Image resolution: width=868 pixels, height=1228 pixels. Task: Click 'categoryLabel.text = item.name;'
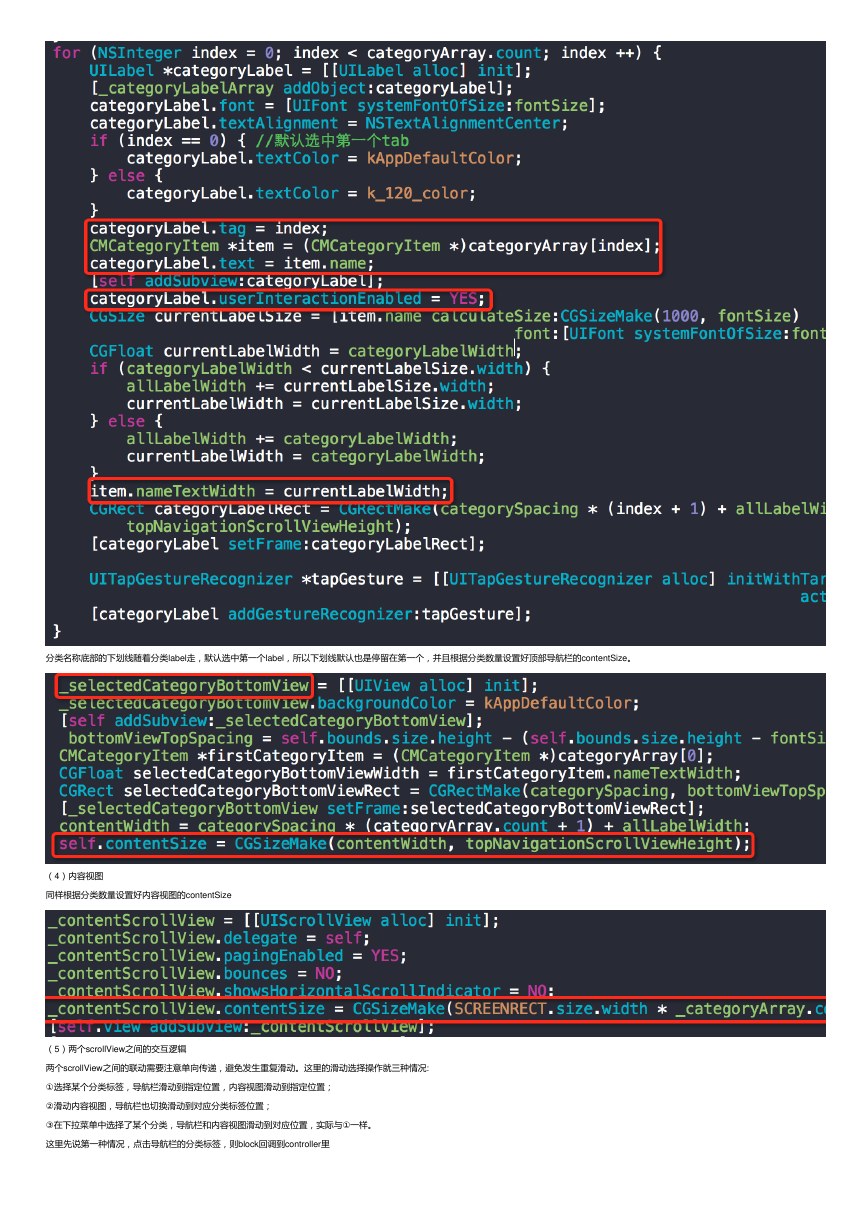(232, 263)
